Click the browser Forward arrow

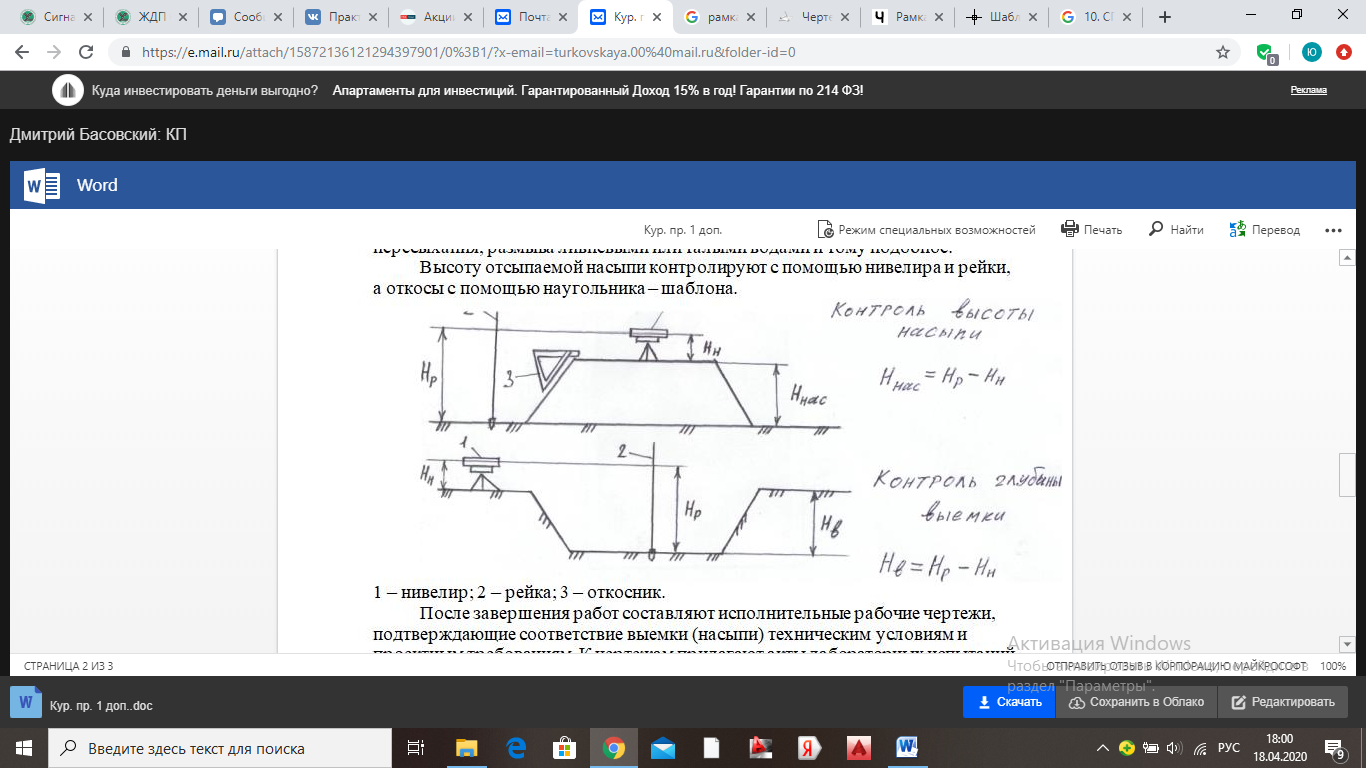(x=54, y=52)
